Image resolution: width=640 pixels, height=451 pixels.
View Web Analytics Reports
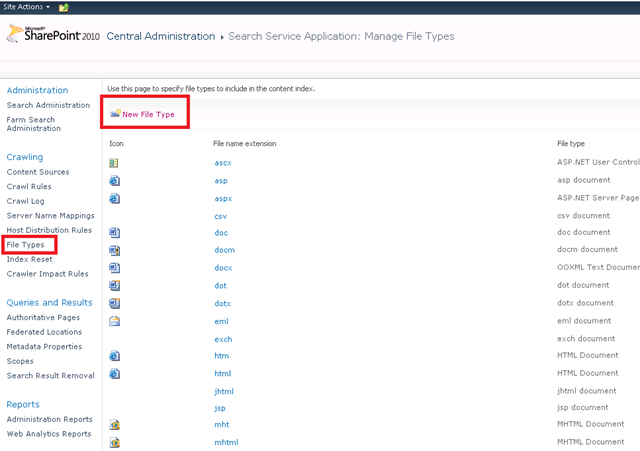[x=49, y=434]
